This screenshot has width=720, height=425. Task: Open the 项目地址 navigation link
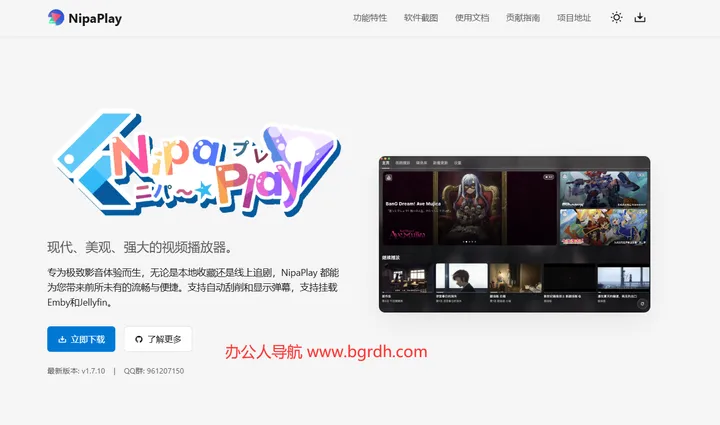click(x=574, y=18)
